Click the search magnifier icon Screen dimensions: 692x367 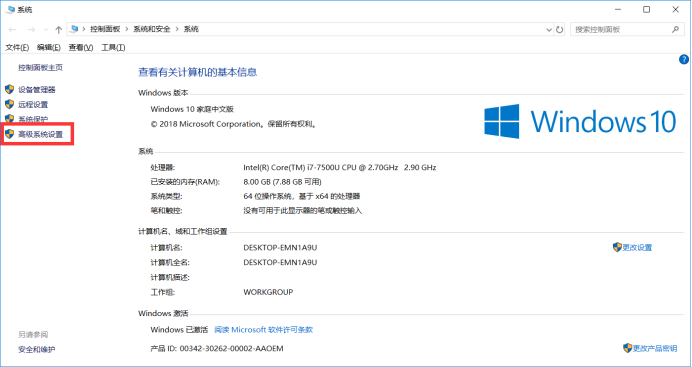coord(675,30)
